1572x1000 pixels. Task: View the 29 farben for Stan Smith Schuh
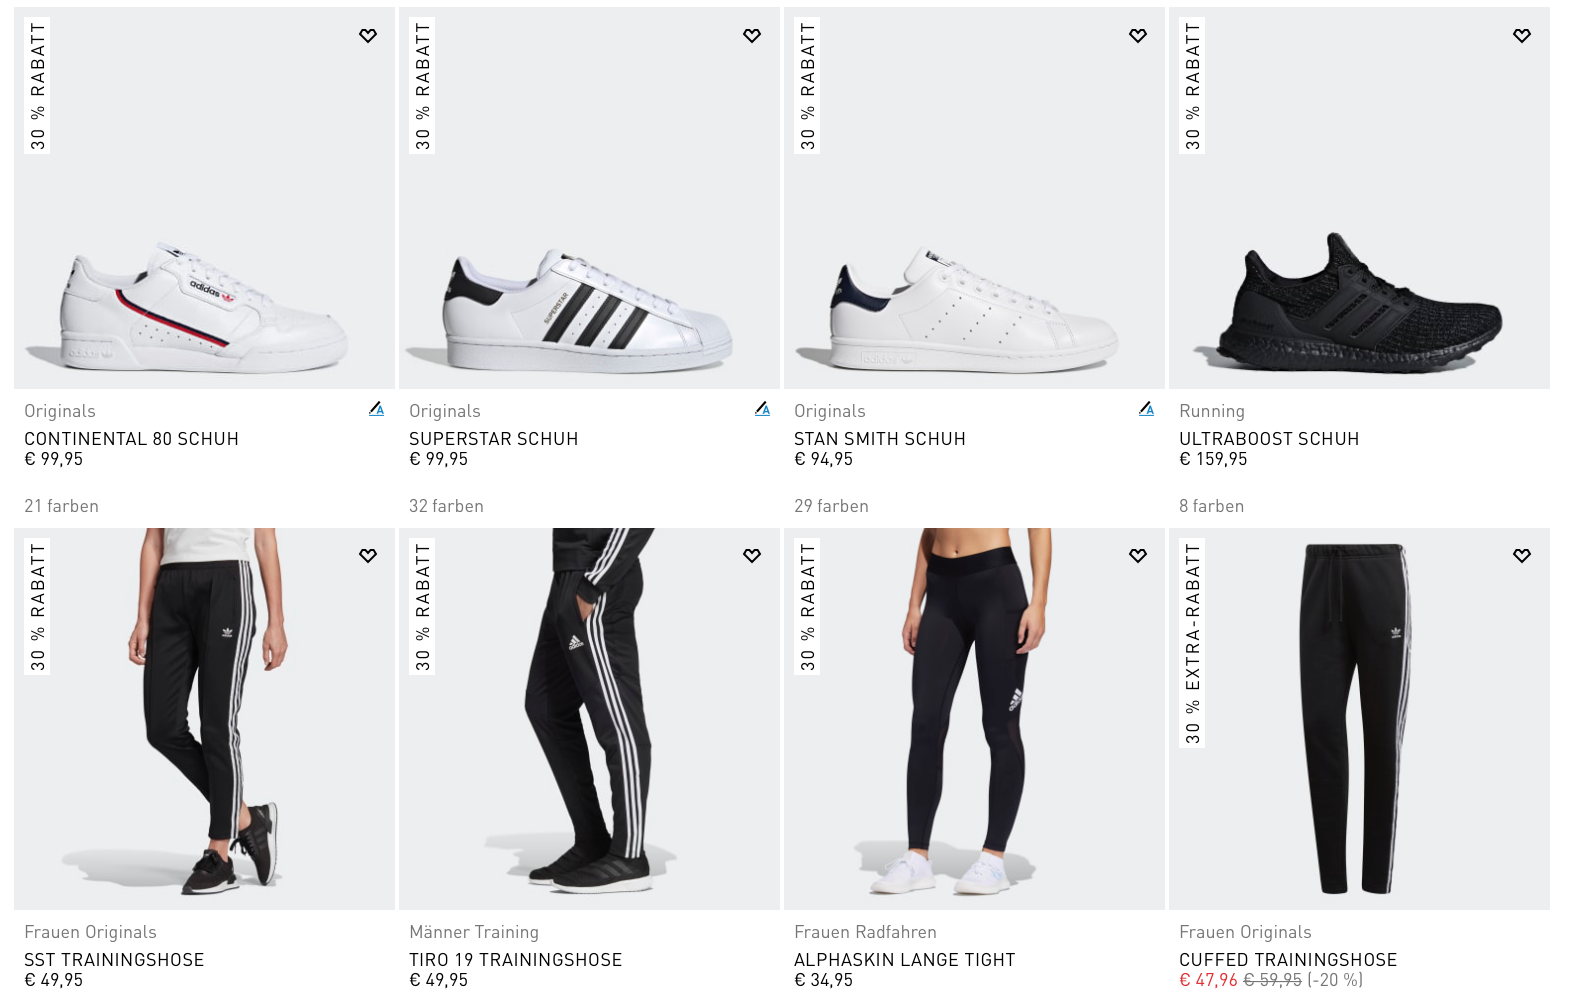[x=831, y=506]
